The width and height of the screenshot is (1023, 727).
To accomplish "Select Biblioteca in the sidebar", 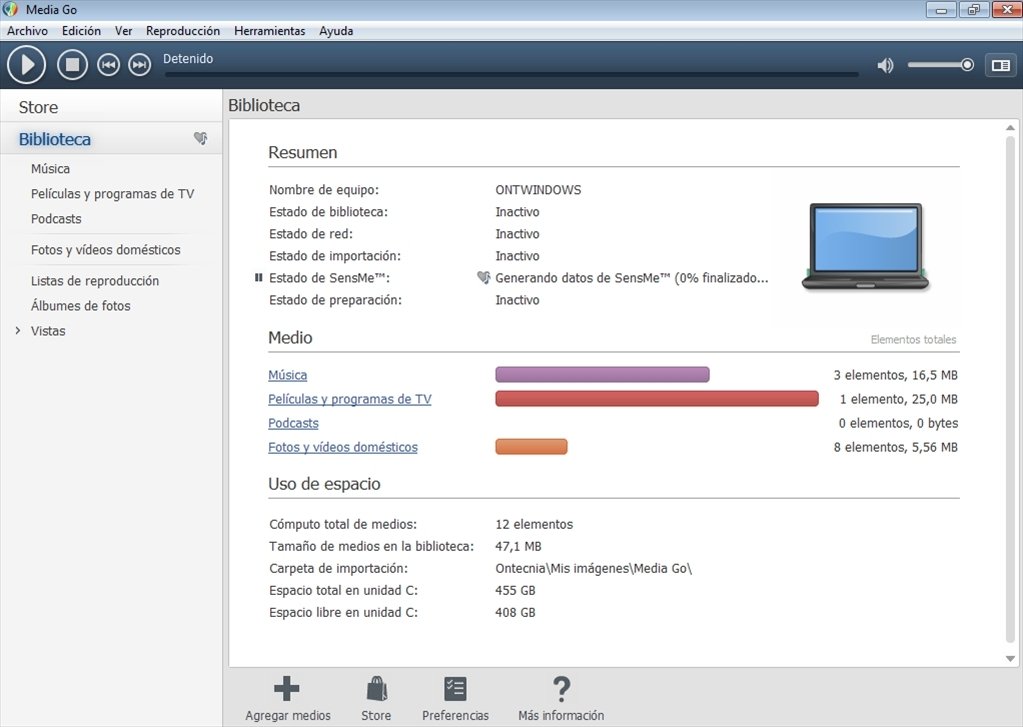I will pos(55,139).
